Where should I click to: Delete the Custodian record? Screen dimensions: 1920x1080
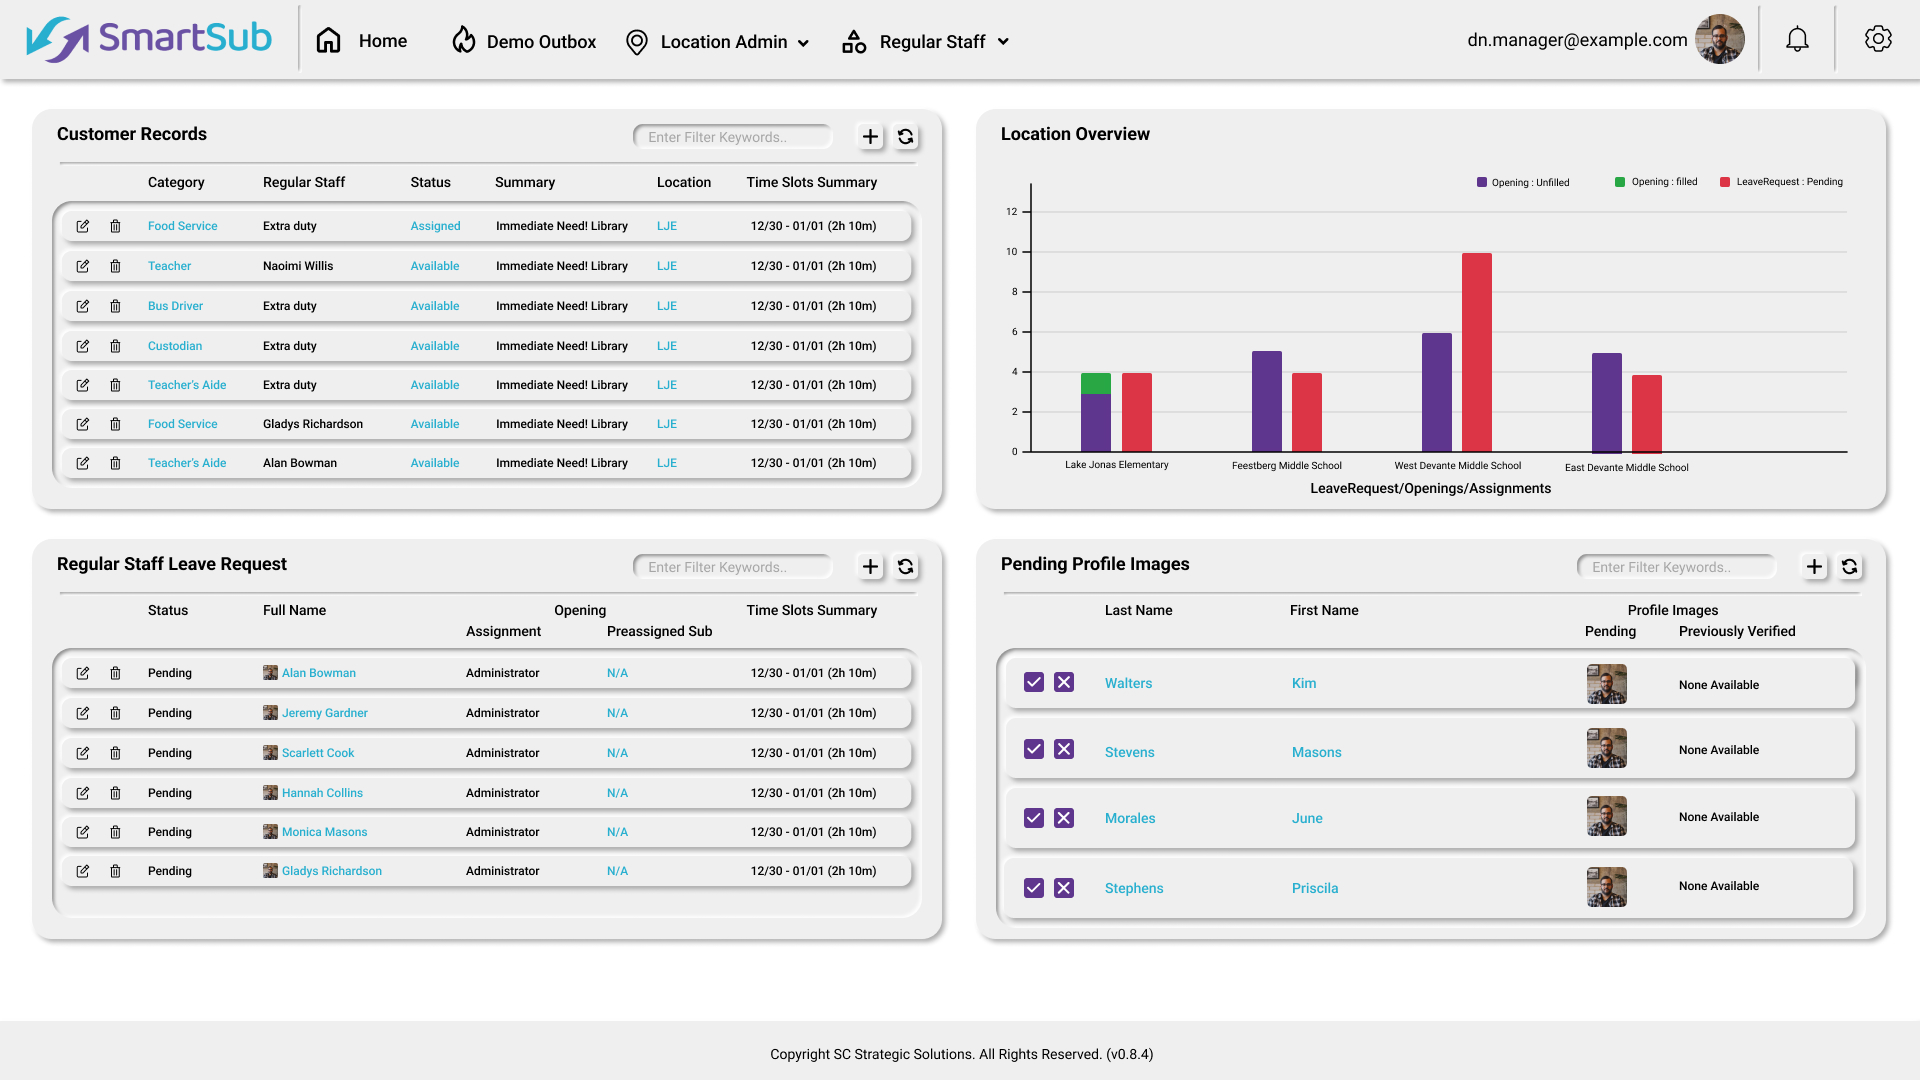click(x=115, y=346)
